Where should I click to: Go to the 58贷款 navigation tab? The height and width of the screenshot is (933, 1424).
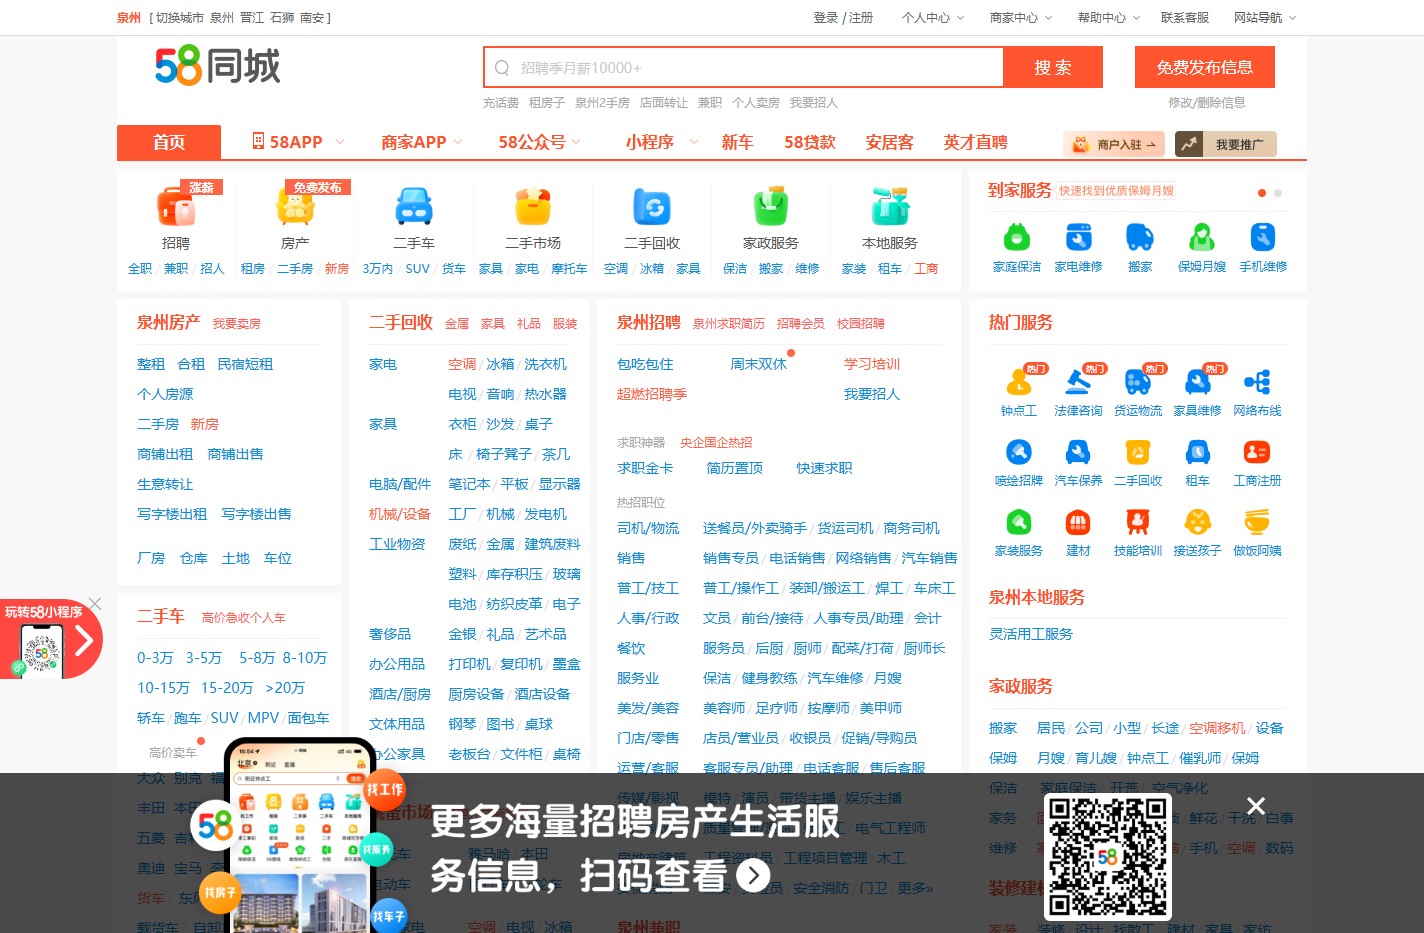[810, 142]
